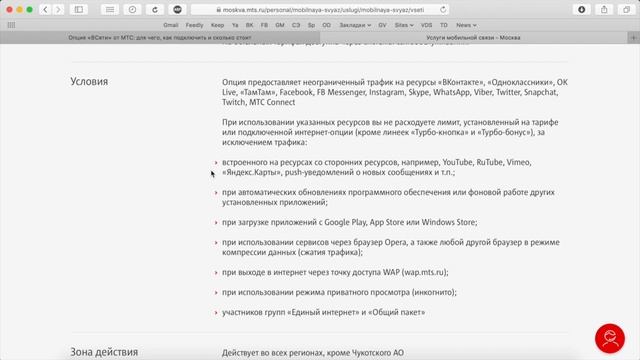
Task: Focus the moskva.mts.ru address field
Action: [320, 9]
